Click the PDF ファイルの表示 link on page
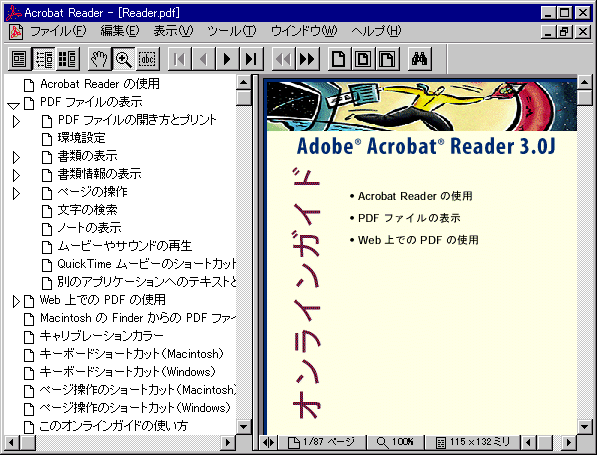 click(x=409, y=218)
